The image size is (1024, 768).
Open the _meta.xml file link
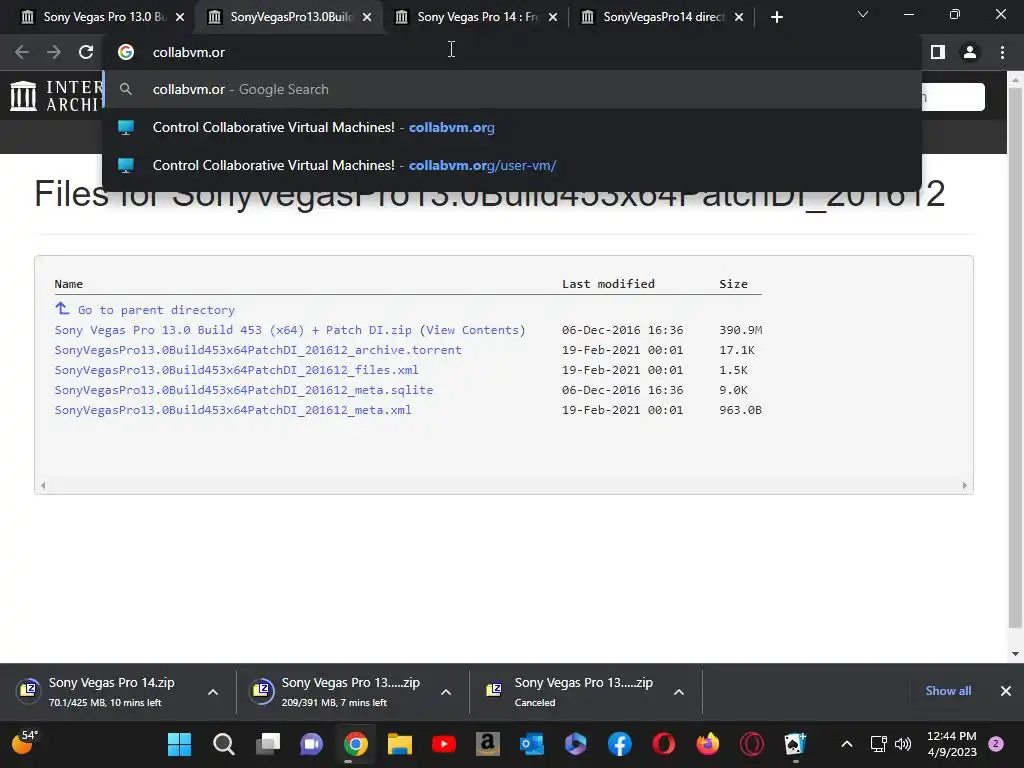click(x=233, y=410)
